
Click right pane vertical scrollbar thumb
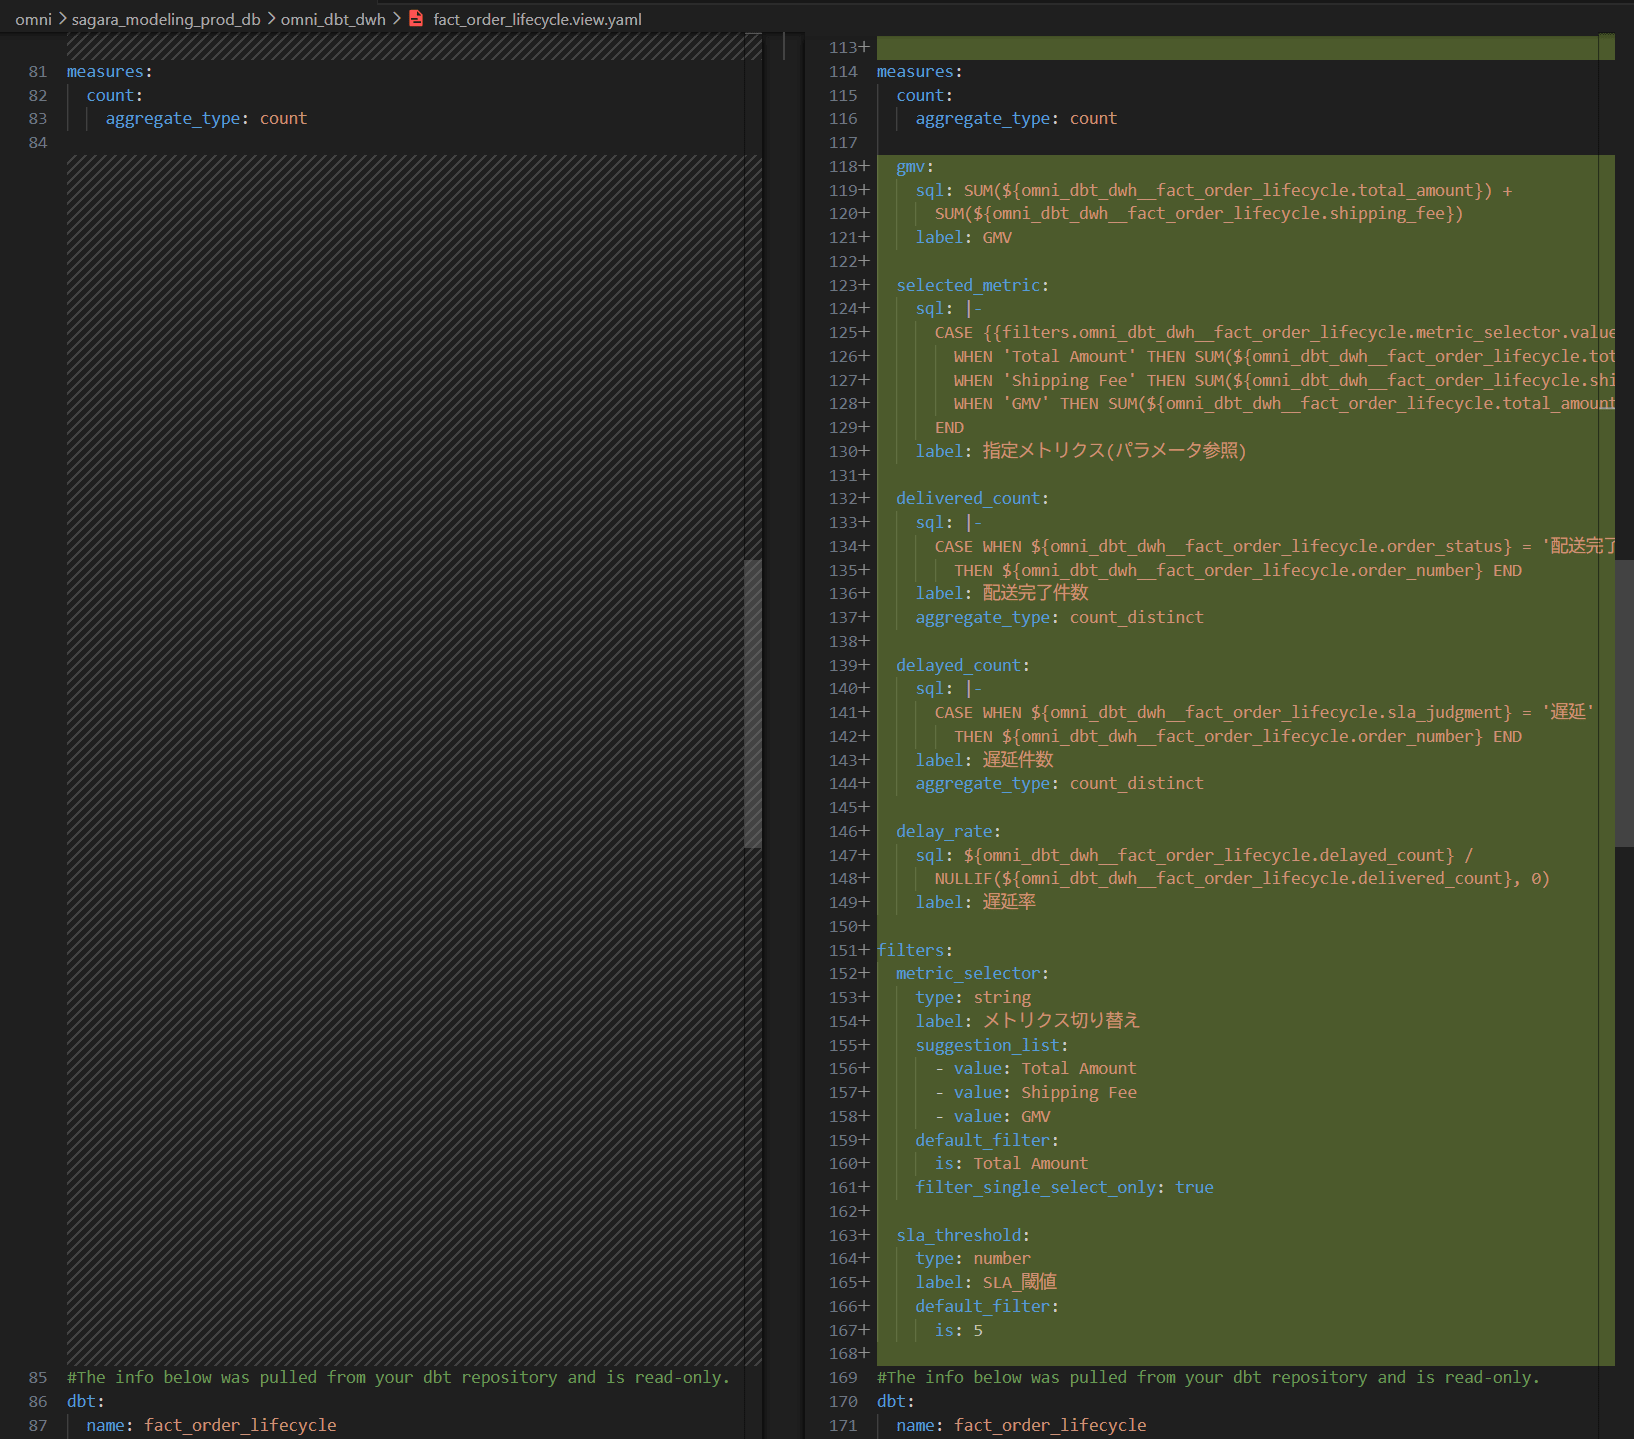1624,703
